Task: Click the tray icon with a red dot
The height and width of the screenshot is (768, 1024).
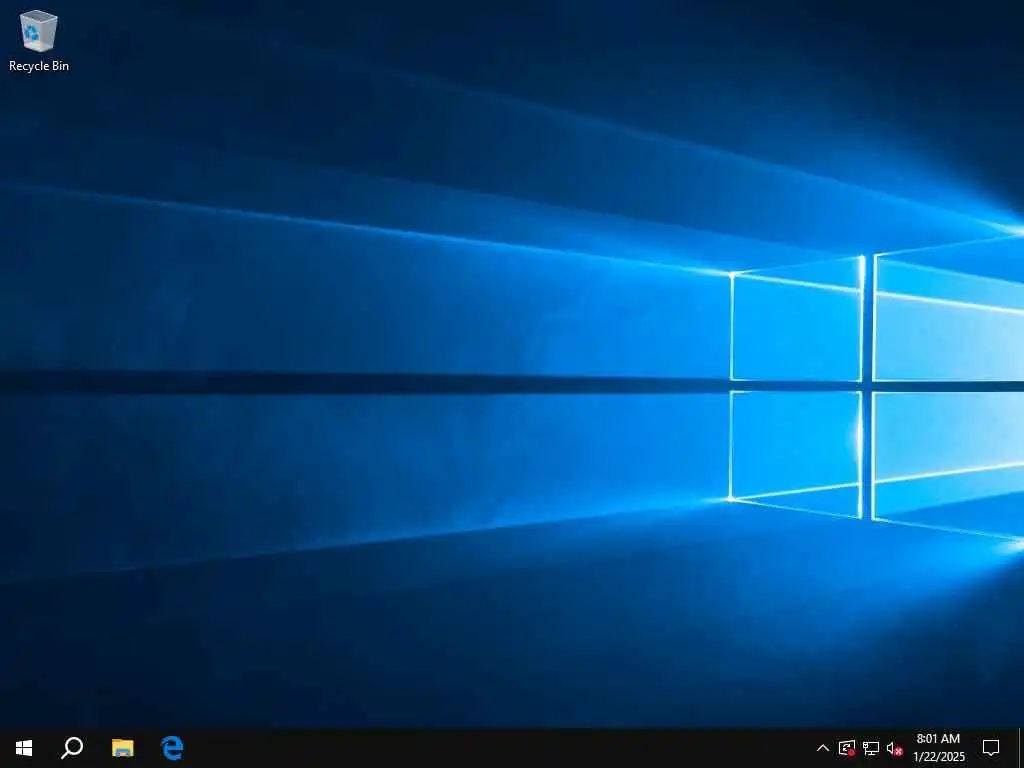Action: click(x=847, y=748)
